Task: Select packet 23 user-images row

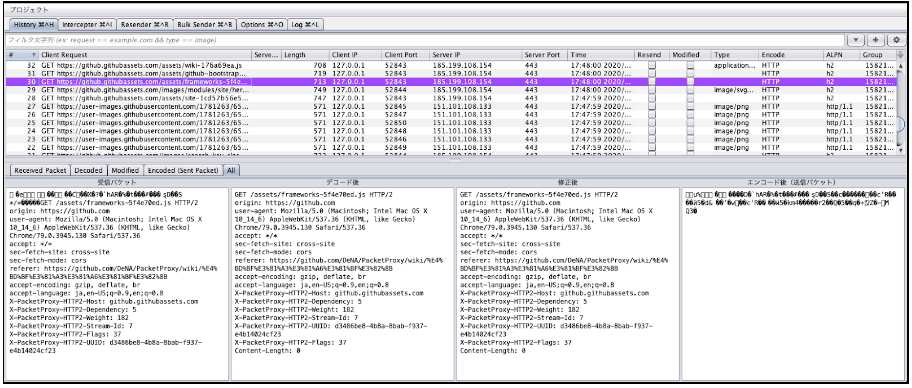Action: pyautogui.click(x=451, y=140)
